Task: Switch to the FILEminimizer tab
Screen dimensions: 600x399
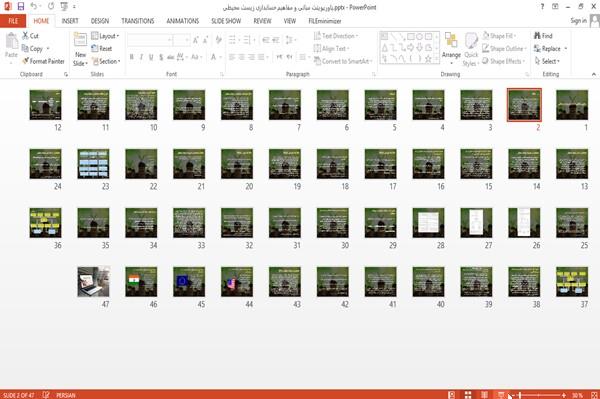Action: (325, 21)
